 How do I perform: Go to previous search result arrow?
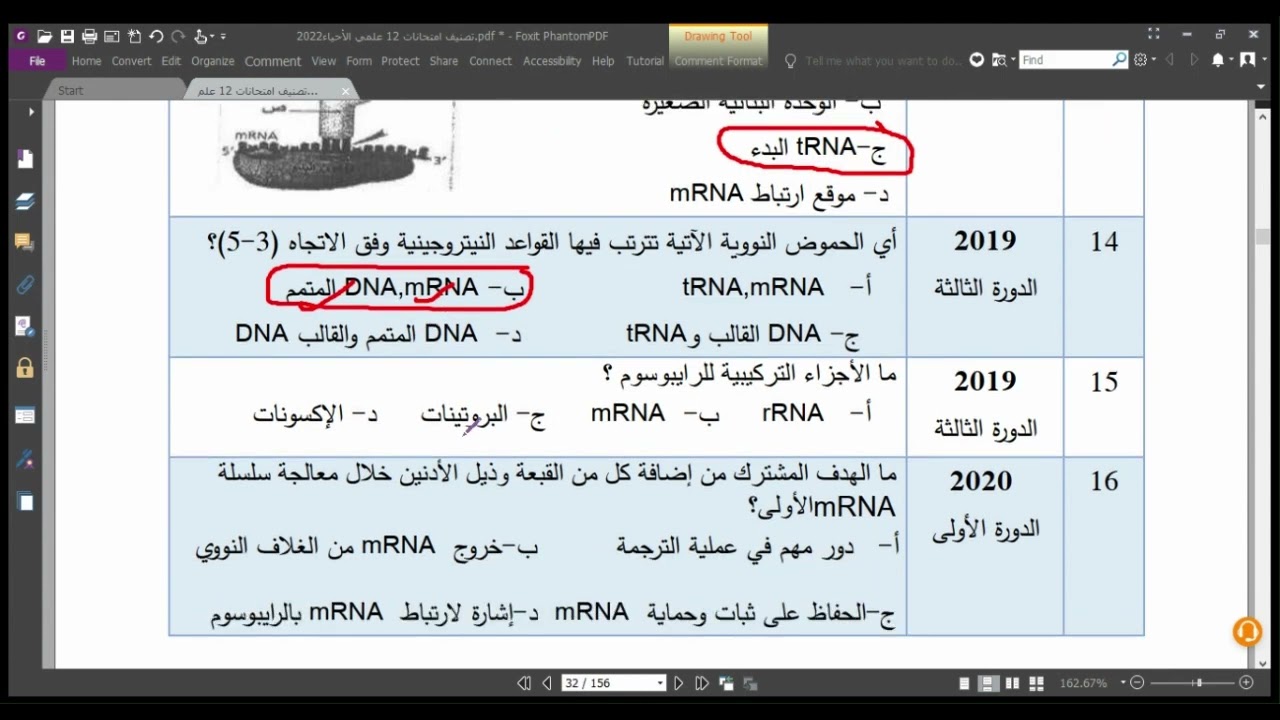coord(1170,60)
